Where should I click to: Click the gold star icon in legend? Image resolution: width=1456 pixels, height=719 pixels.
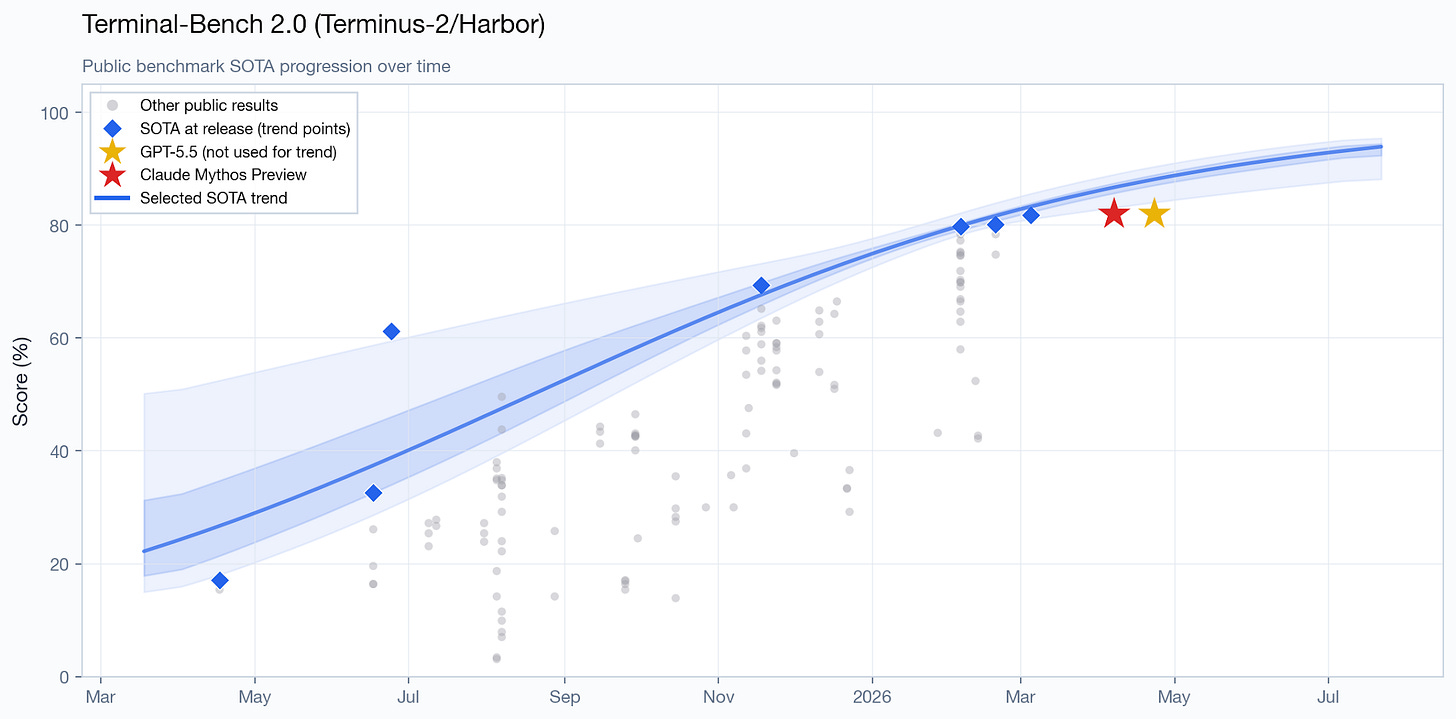113,152
